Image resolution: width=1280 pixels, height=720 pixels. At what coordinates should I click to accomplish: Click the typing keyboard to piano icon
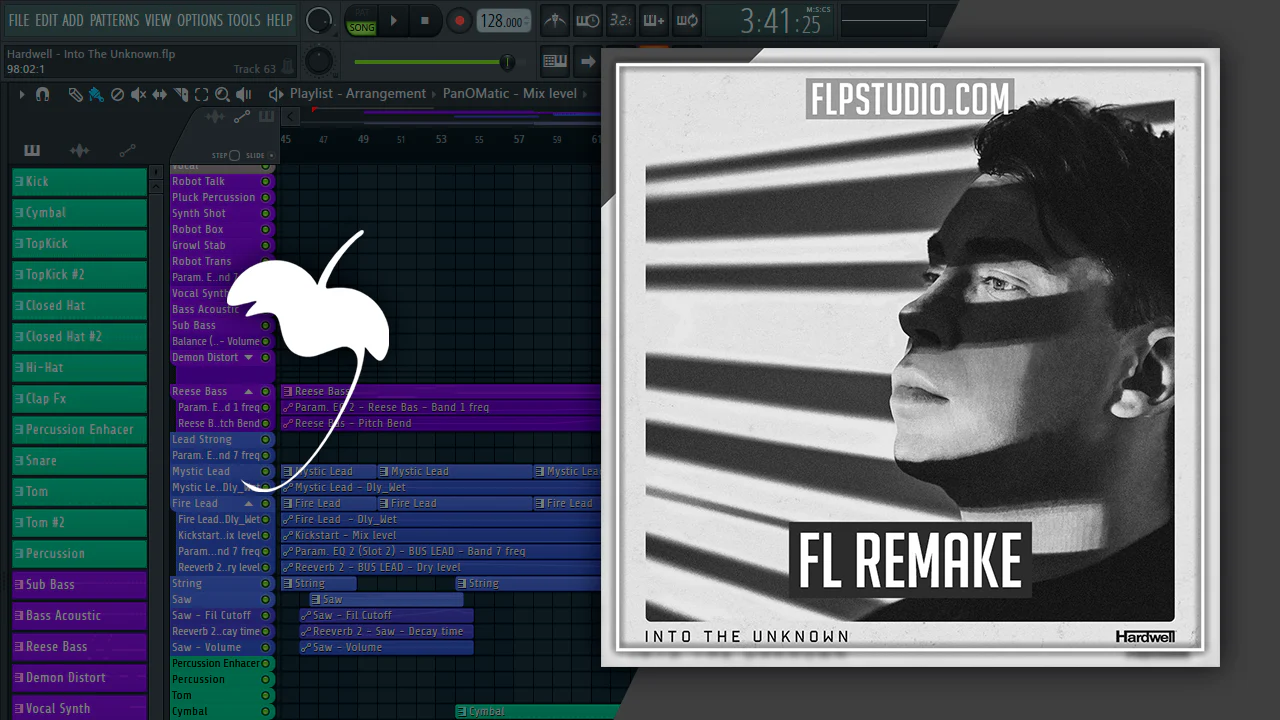pos(555,62)
